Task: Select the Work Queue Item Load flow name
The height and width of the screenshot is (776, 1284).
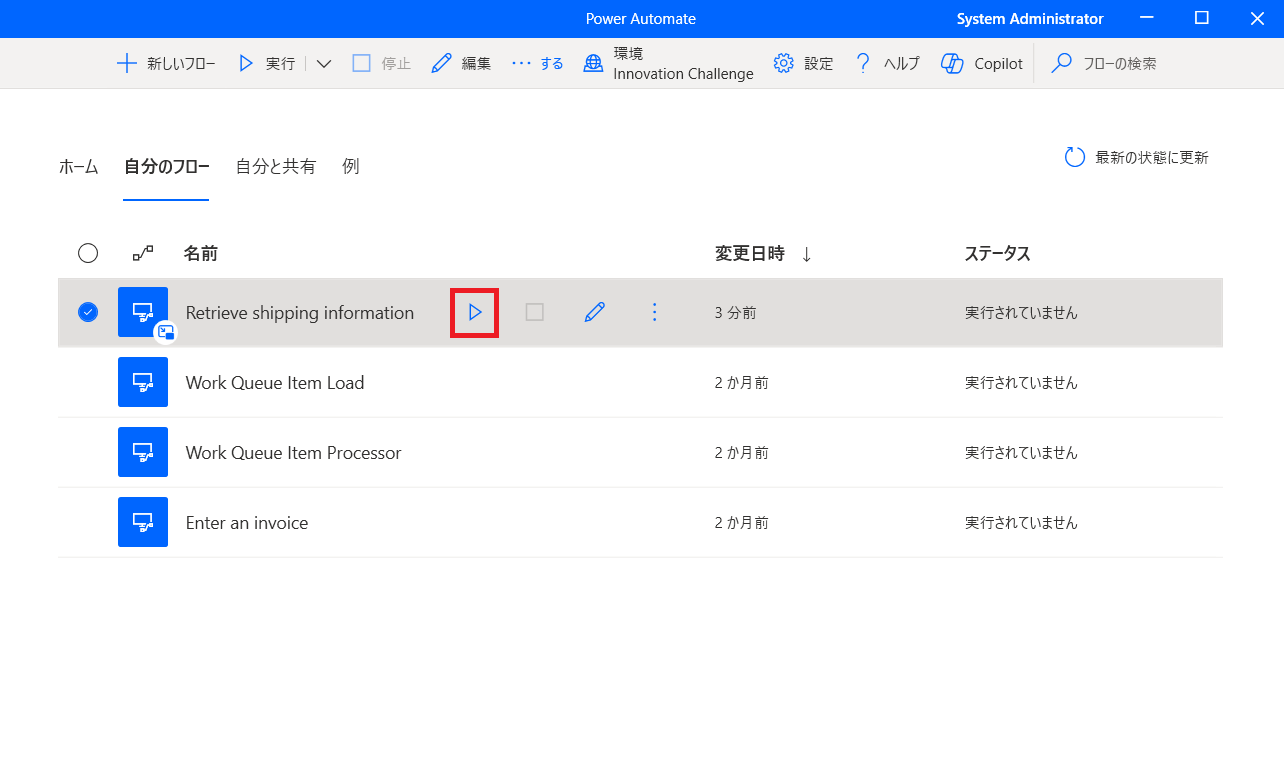Action: (x=275, y=383)
